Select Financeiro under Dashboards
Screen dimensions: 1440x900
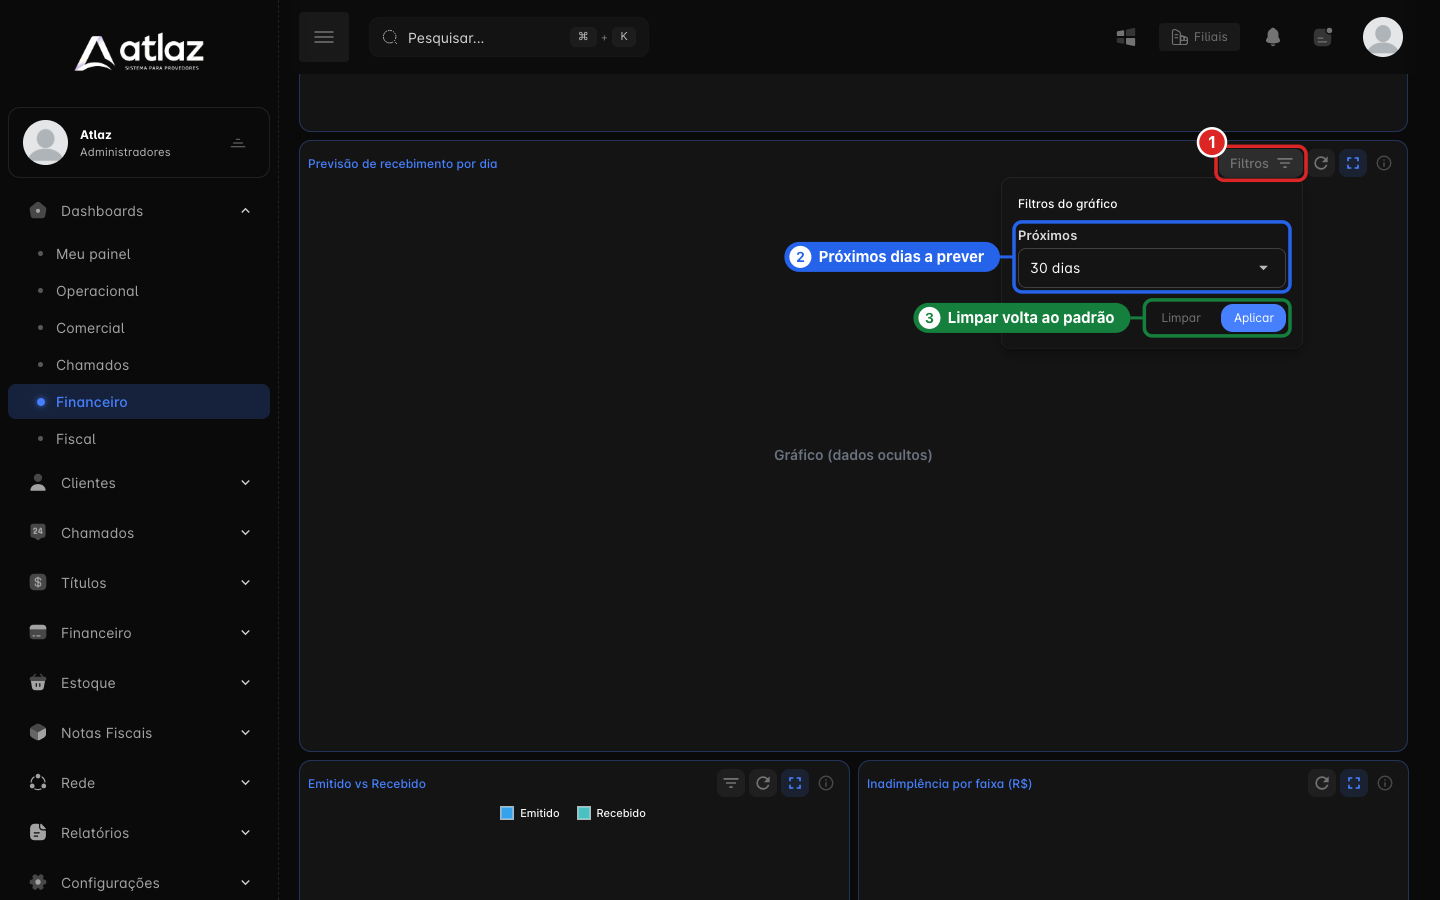click(x=139, y=402)
